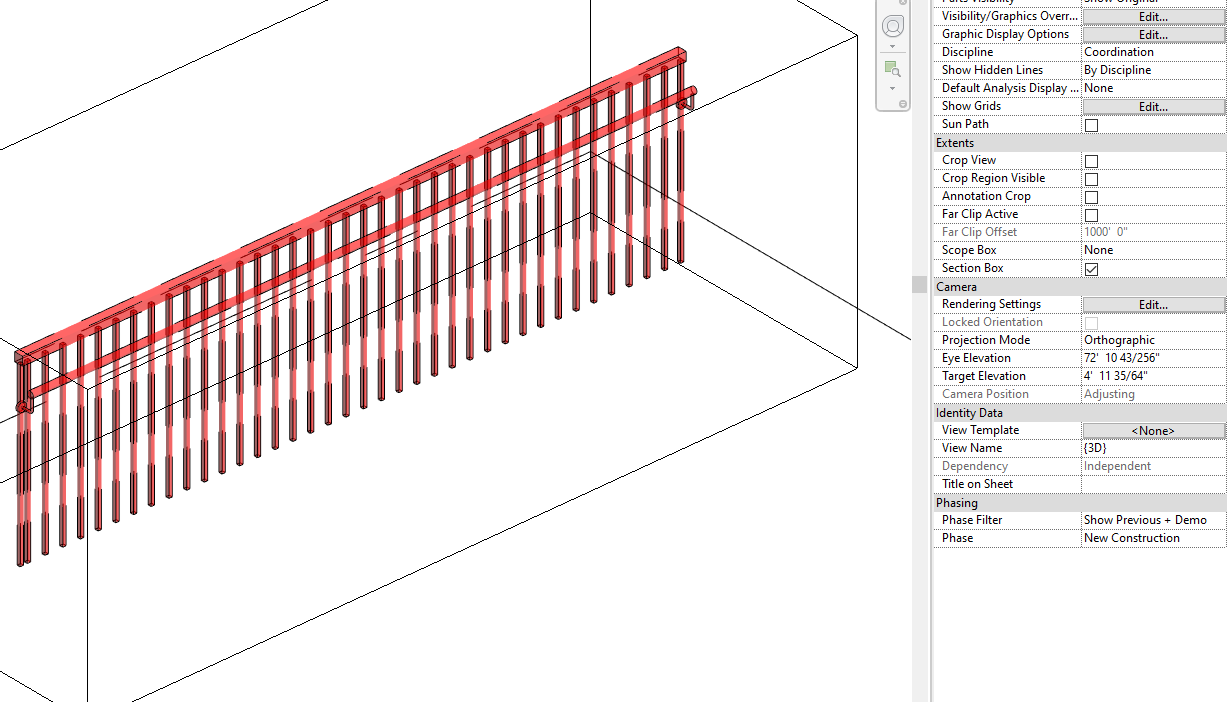The height and width of the screenshot is (702, 1227).
Task: Click the Rendering Settings Edit button
Action: 1152,304
